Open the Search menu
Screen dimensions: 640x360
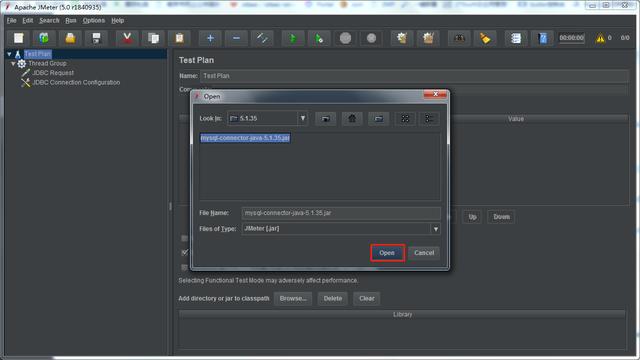(x=49, y=20)
